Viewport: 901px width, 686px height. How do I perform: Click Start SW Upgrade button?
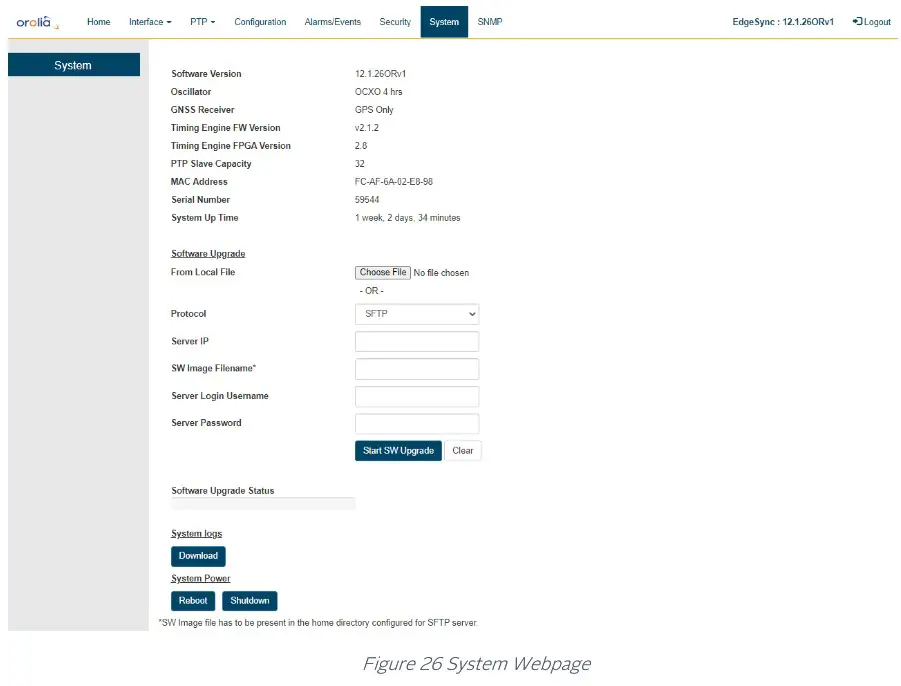(398, 451)
